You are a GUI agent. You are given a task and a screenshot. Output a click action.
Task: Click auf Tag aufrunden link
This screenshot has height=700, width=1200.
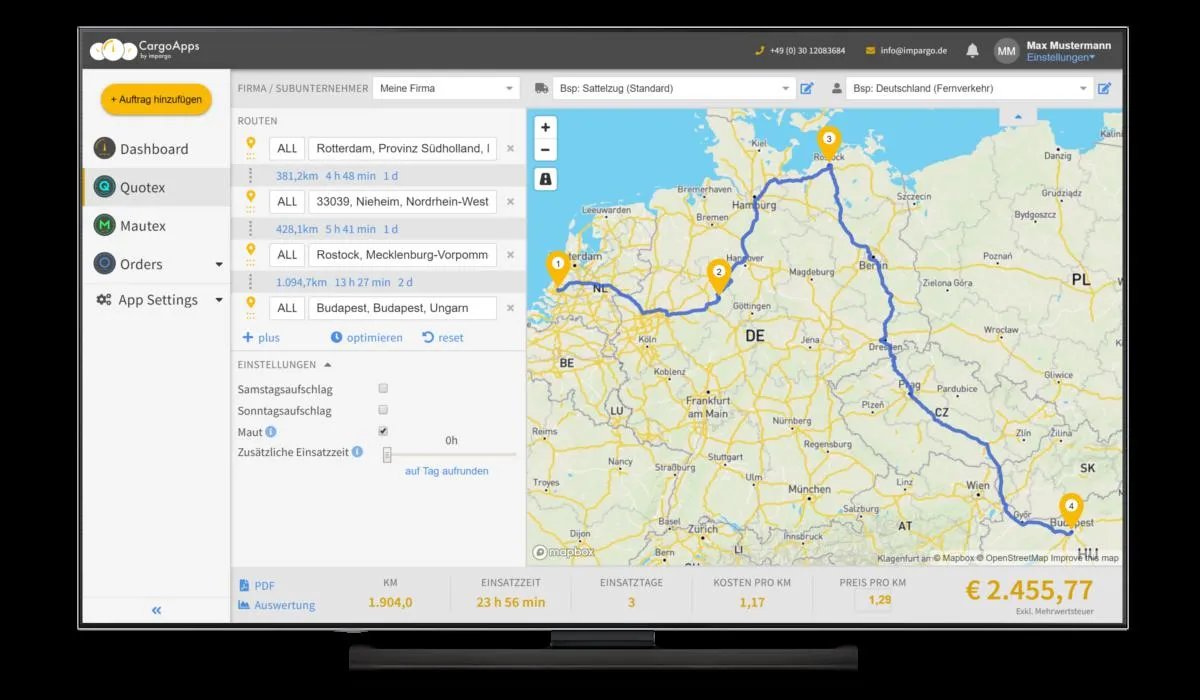click(x=444, y=470)
